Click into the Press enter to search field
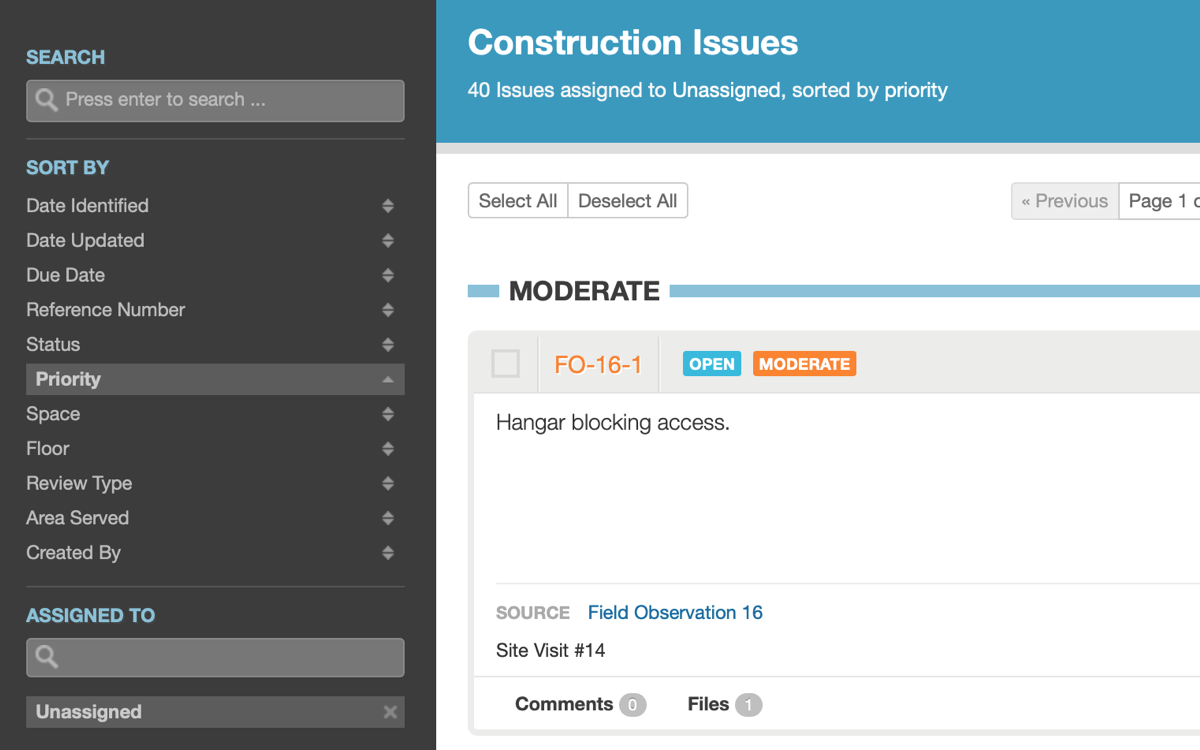Viewport: 1200px width, 750px height. coord(215,100)
